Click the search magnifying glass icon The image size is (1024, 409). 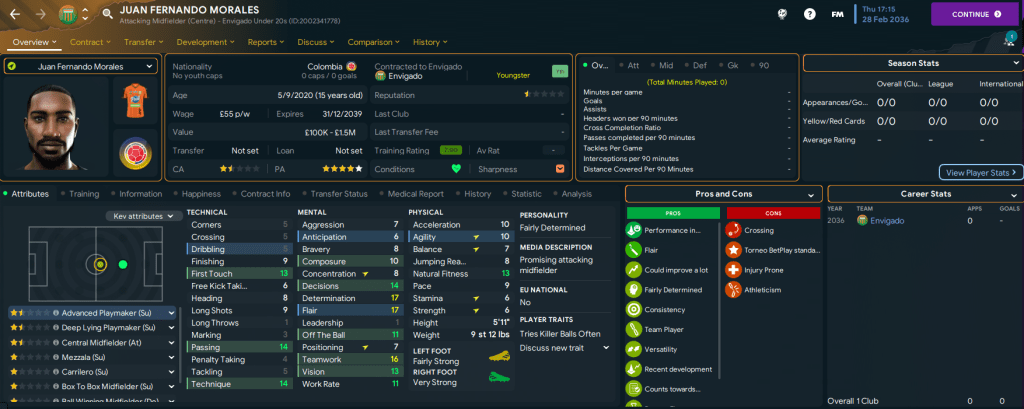click(120, 15)
